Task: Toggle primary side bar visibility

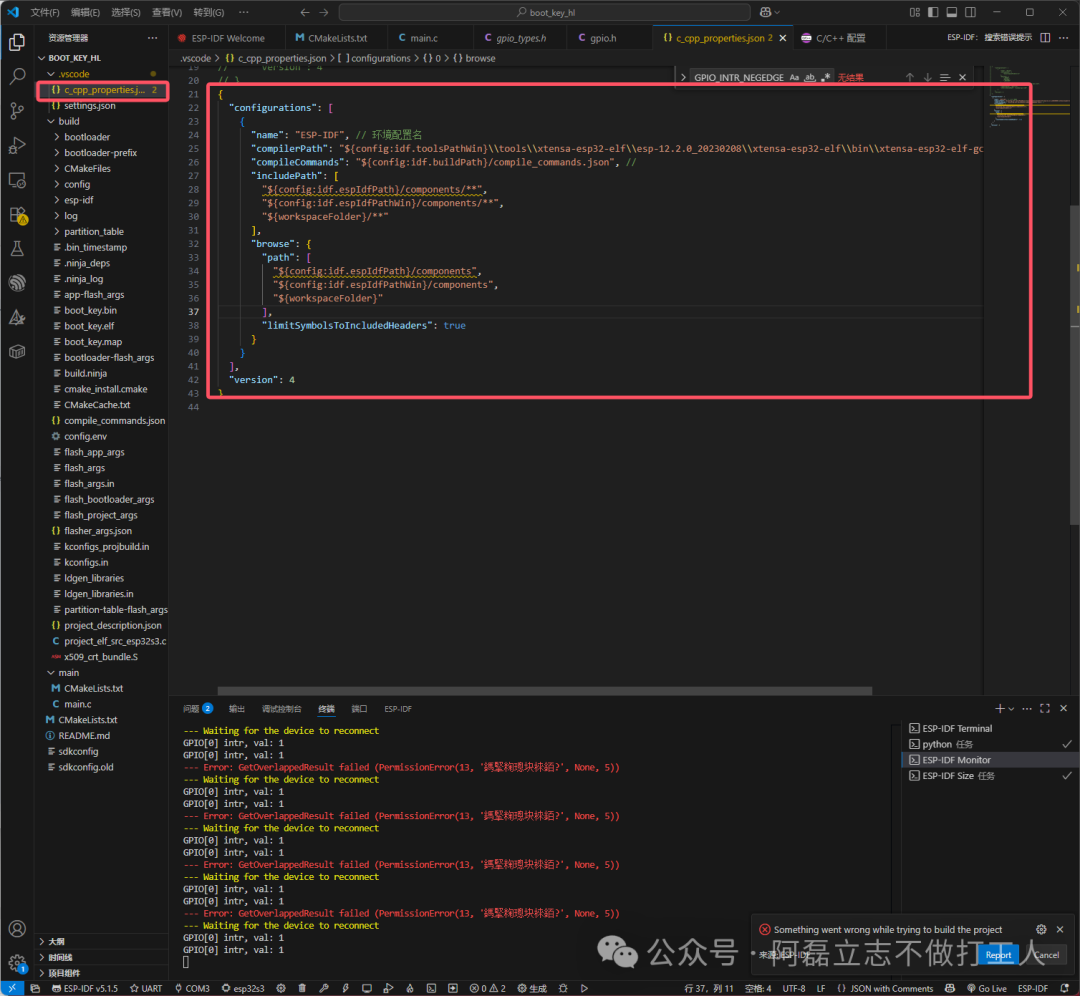Action: coord(933,12)
